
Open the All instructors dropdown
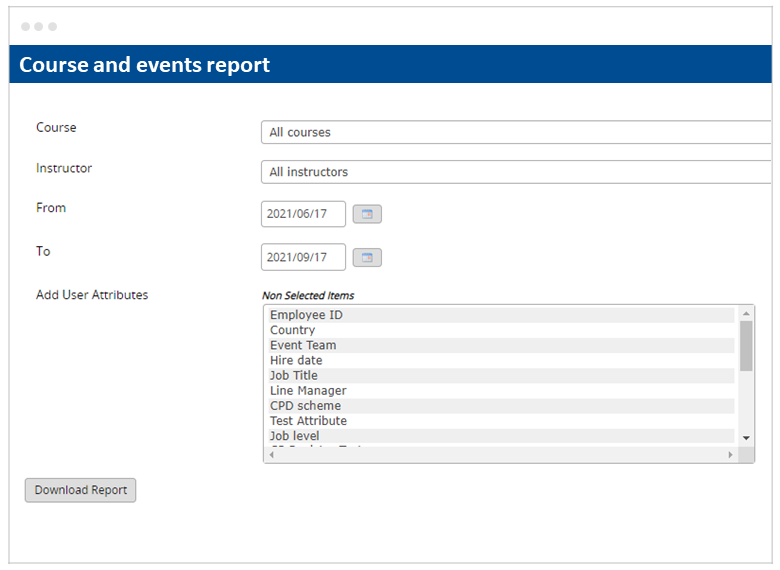tap(516, 172)
